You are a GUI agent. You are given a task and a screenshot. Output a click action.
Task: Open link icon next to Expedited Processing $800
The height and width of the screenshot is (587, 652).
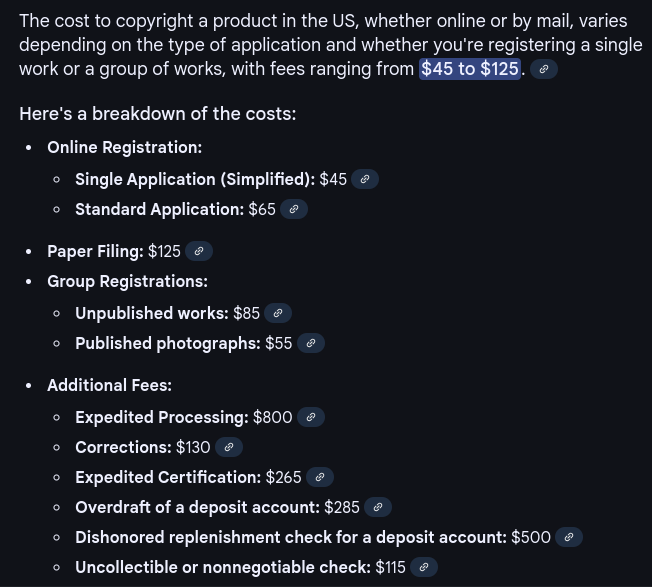(x=311, y=417)
